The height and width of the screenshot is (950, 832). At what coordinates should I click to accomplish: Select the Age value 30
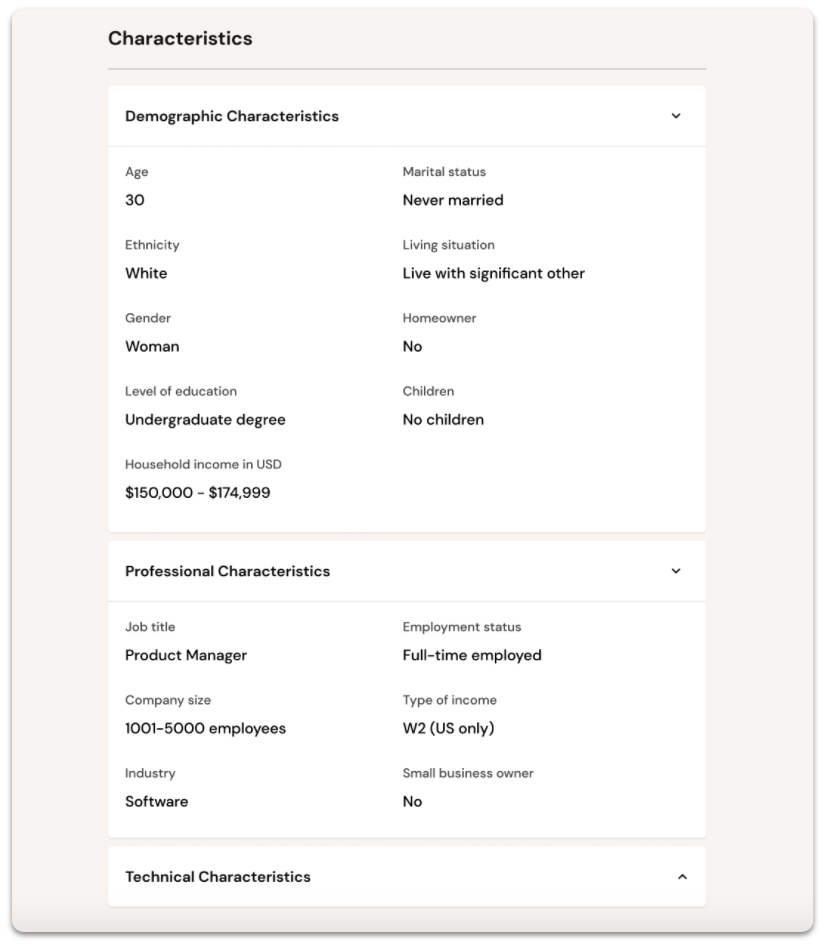135,200
